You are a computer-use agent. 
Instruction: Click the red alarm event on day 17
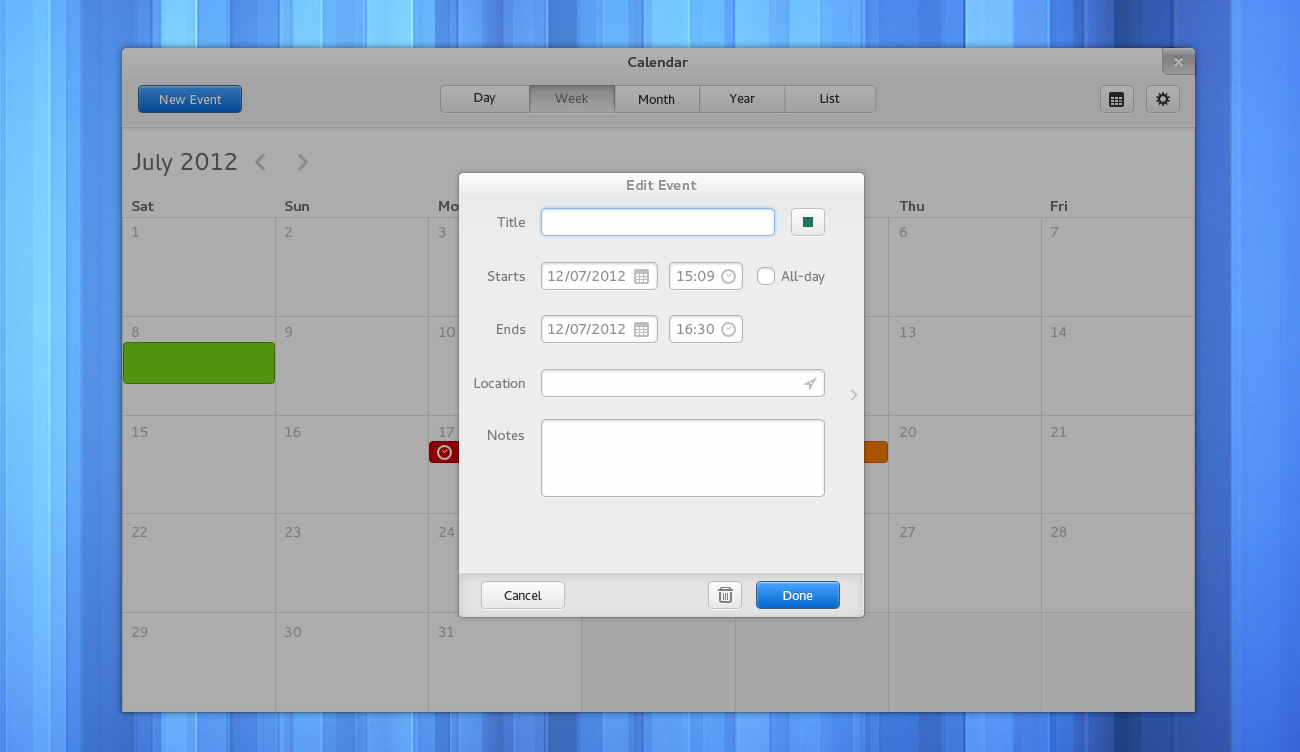pos(444,452)
